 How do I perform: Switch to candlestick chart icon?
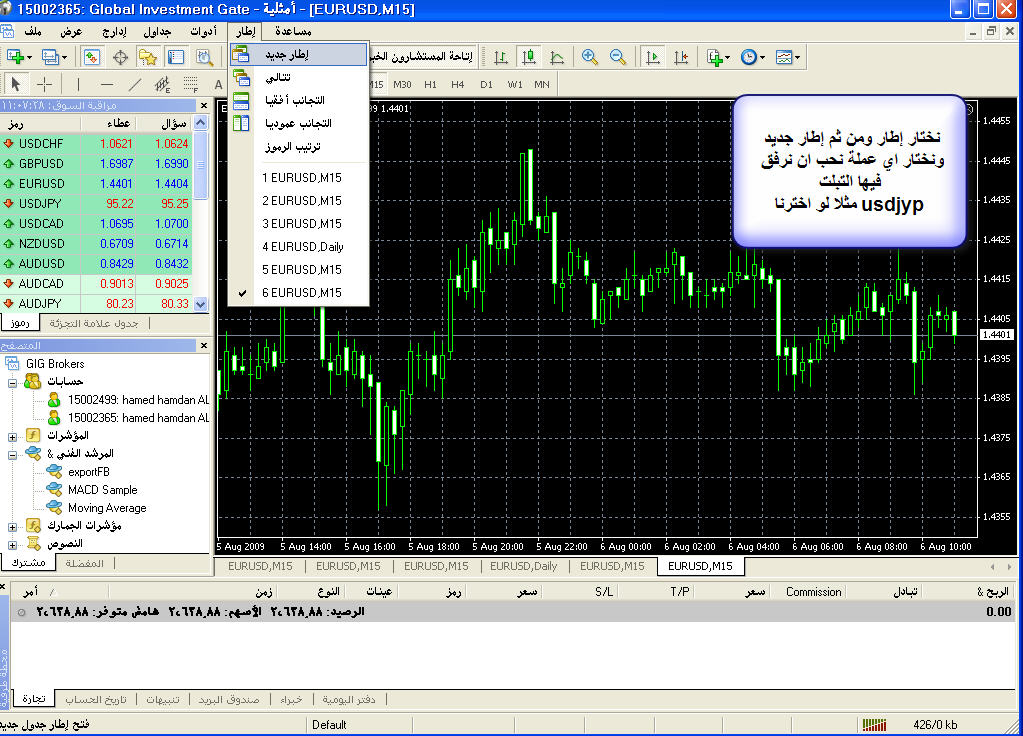(x=530, y=58)
